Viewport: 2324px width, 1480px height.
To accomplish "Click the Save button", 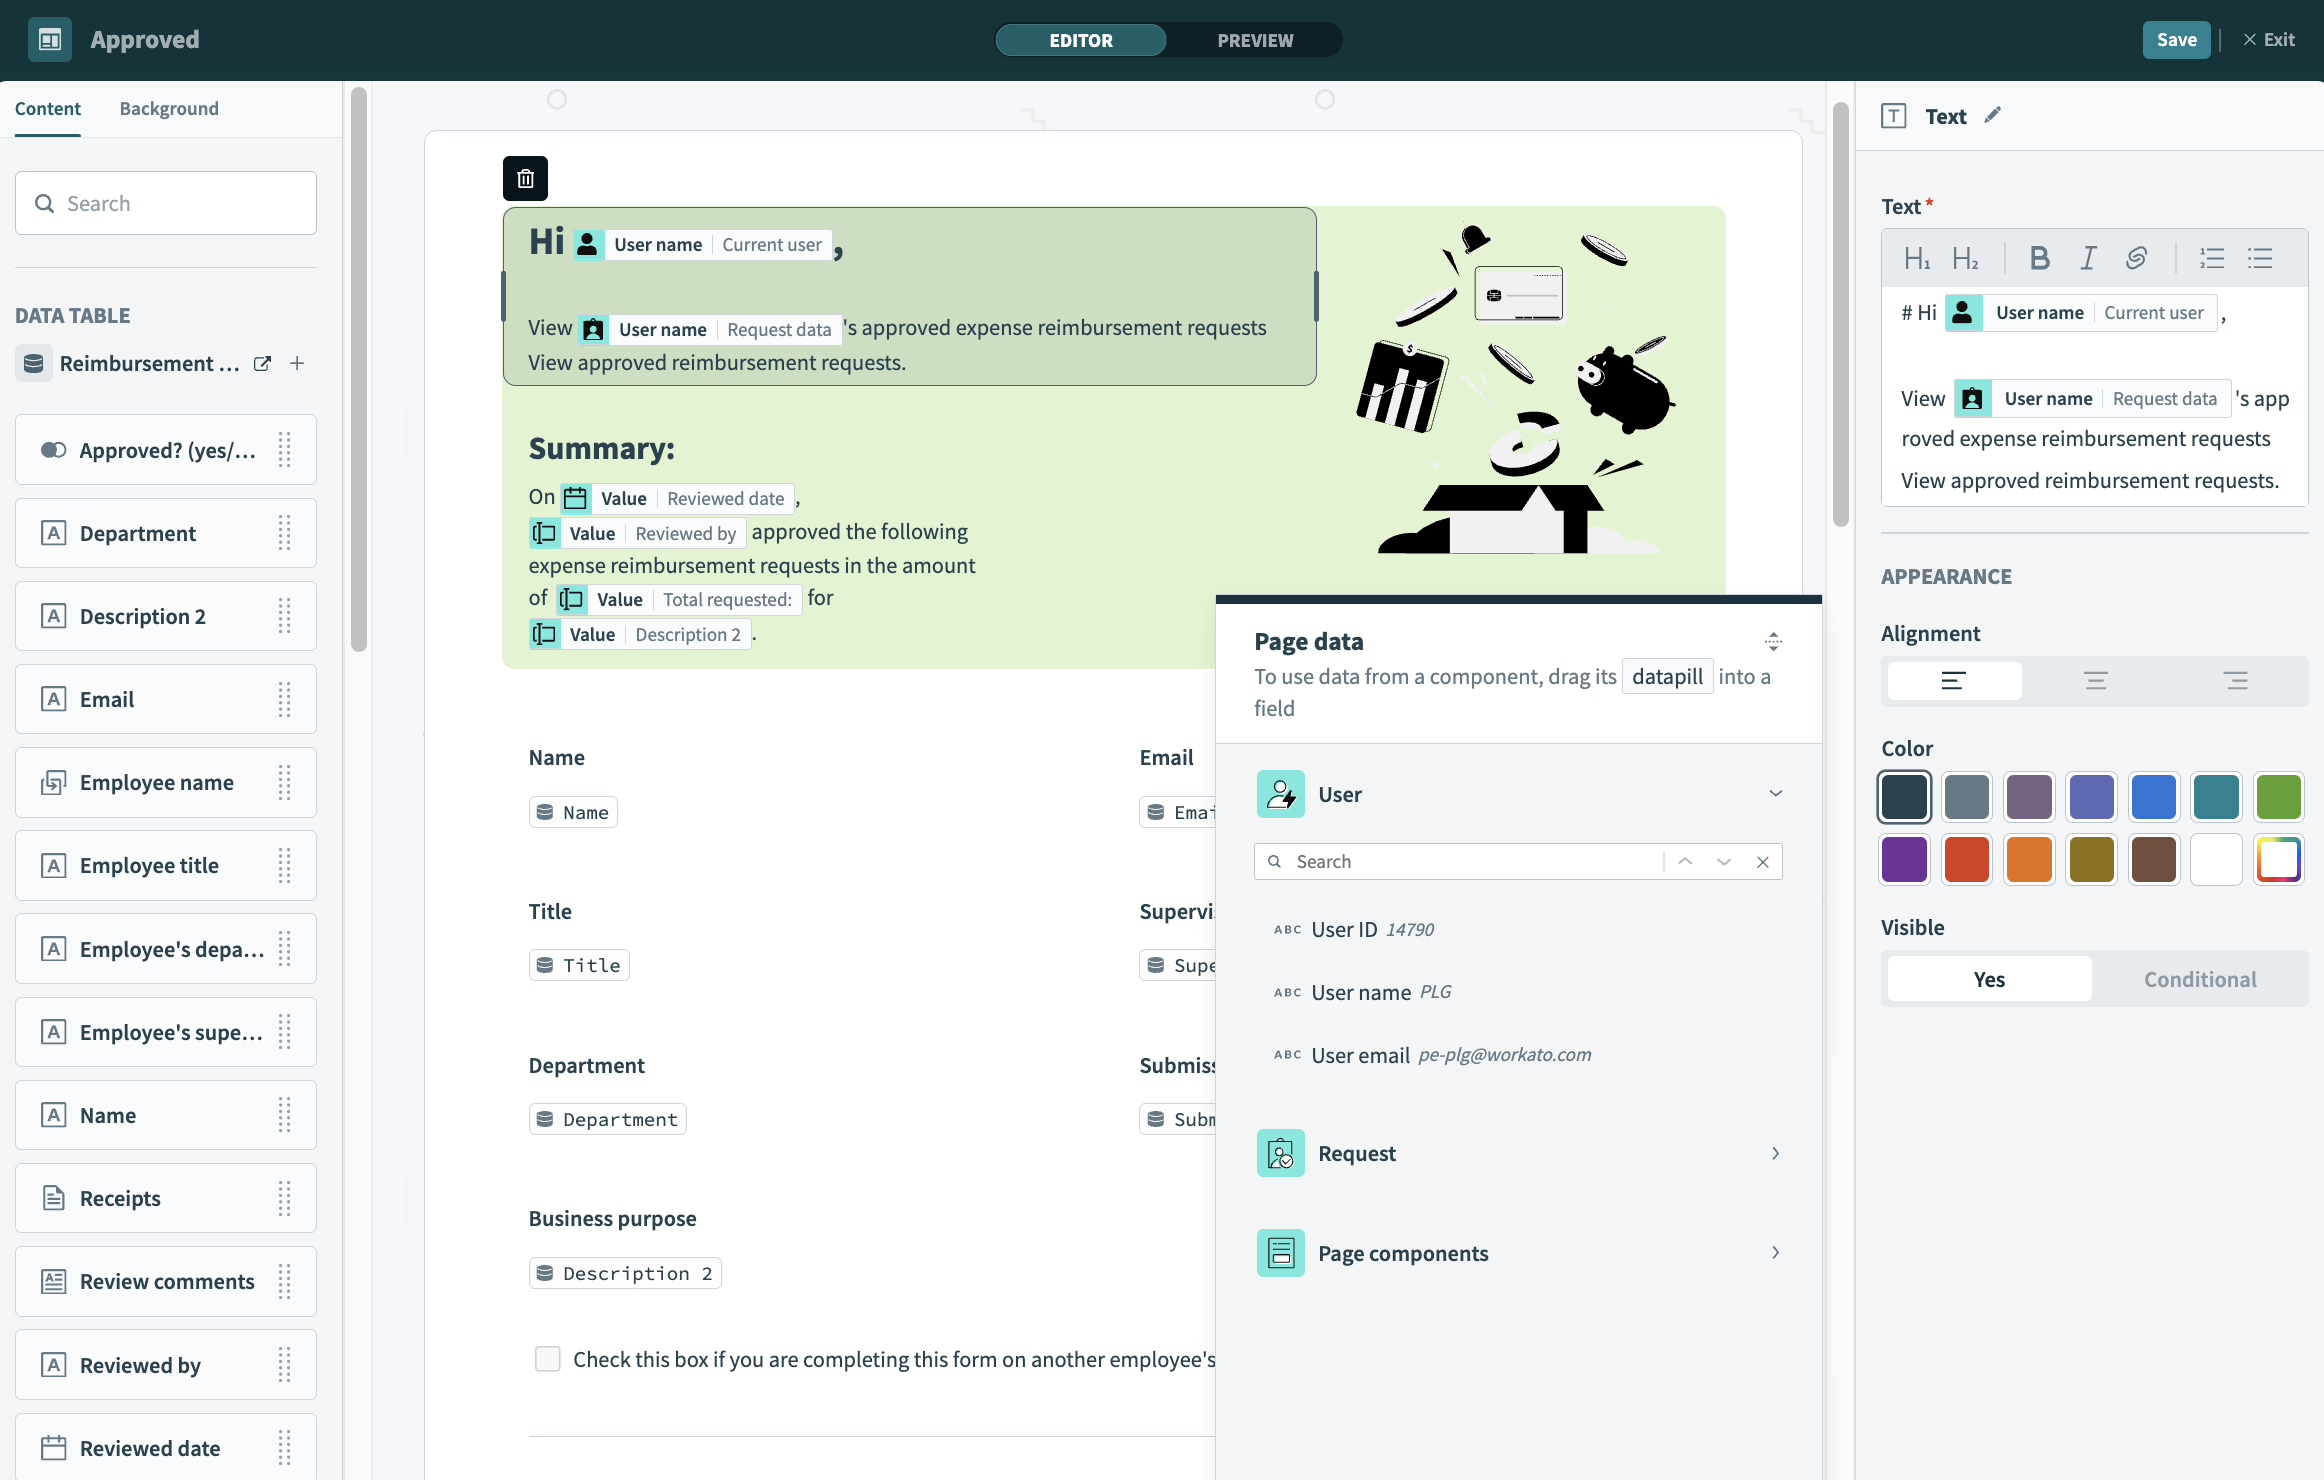I will (x=2177, y=39).
